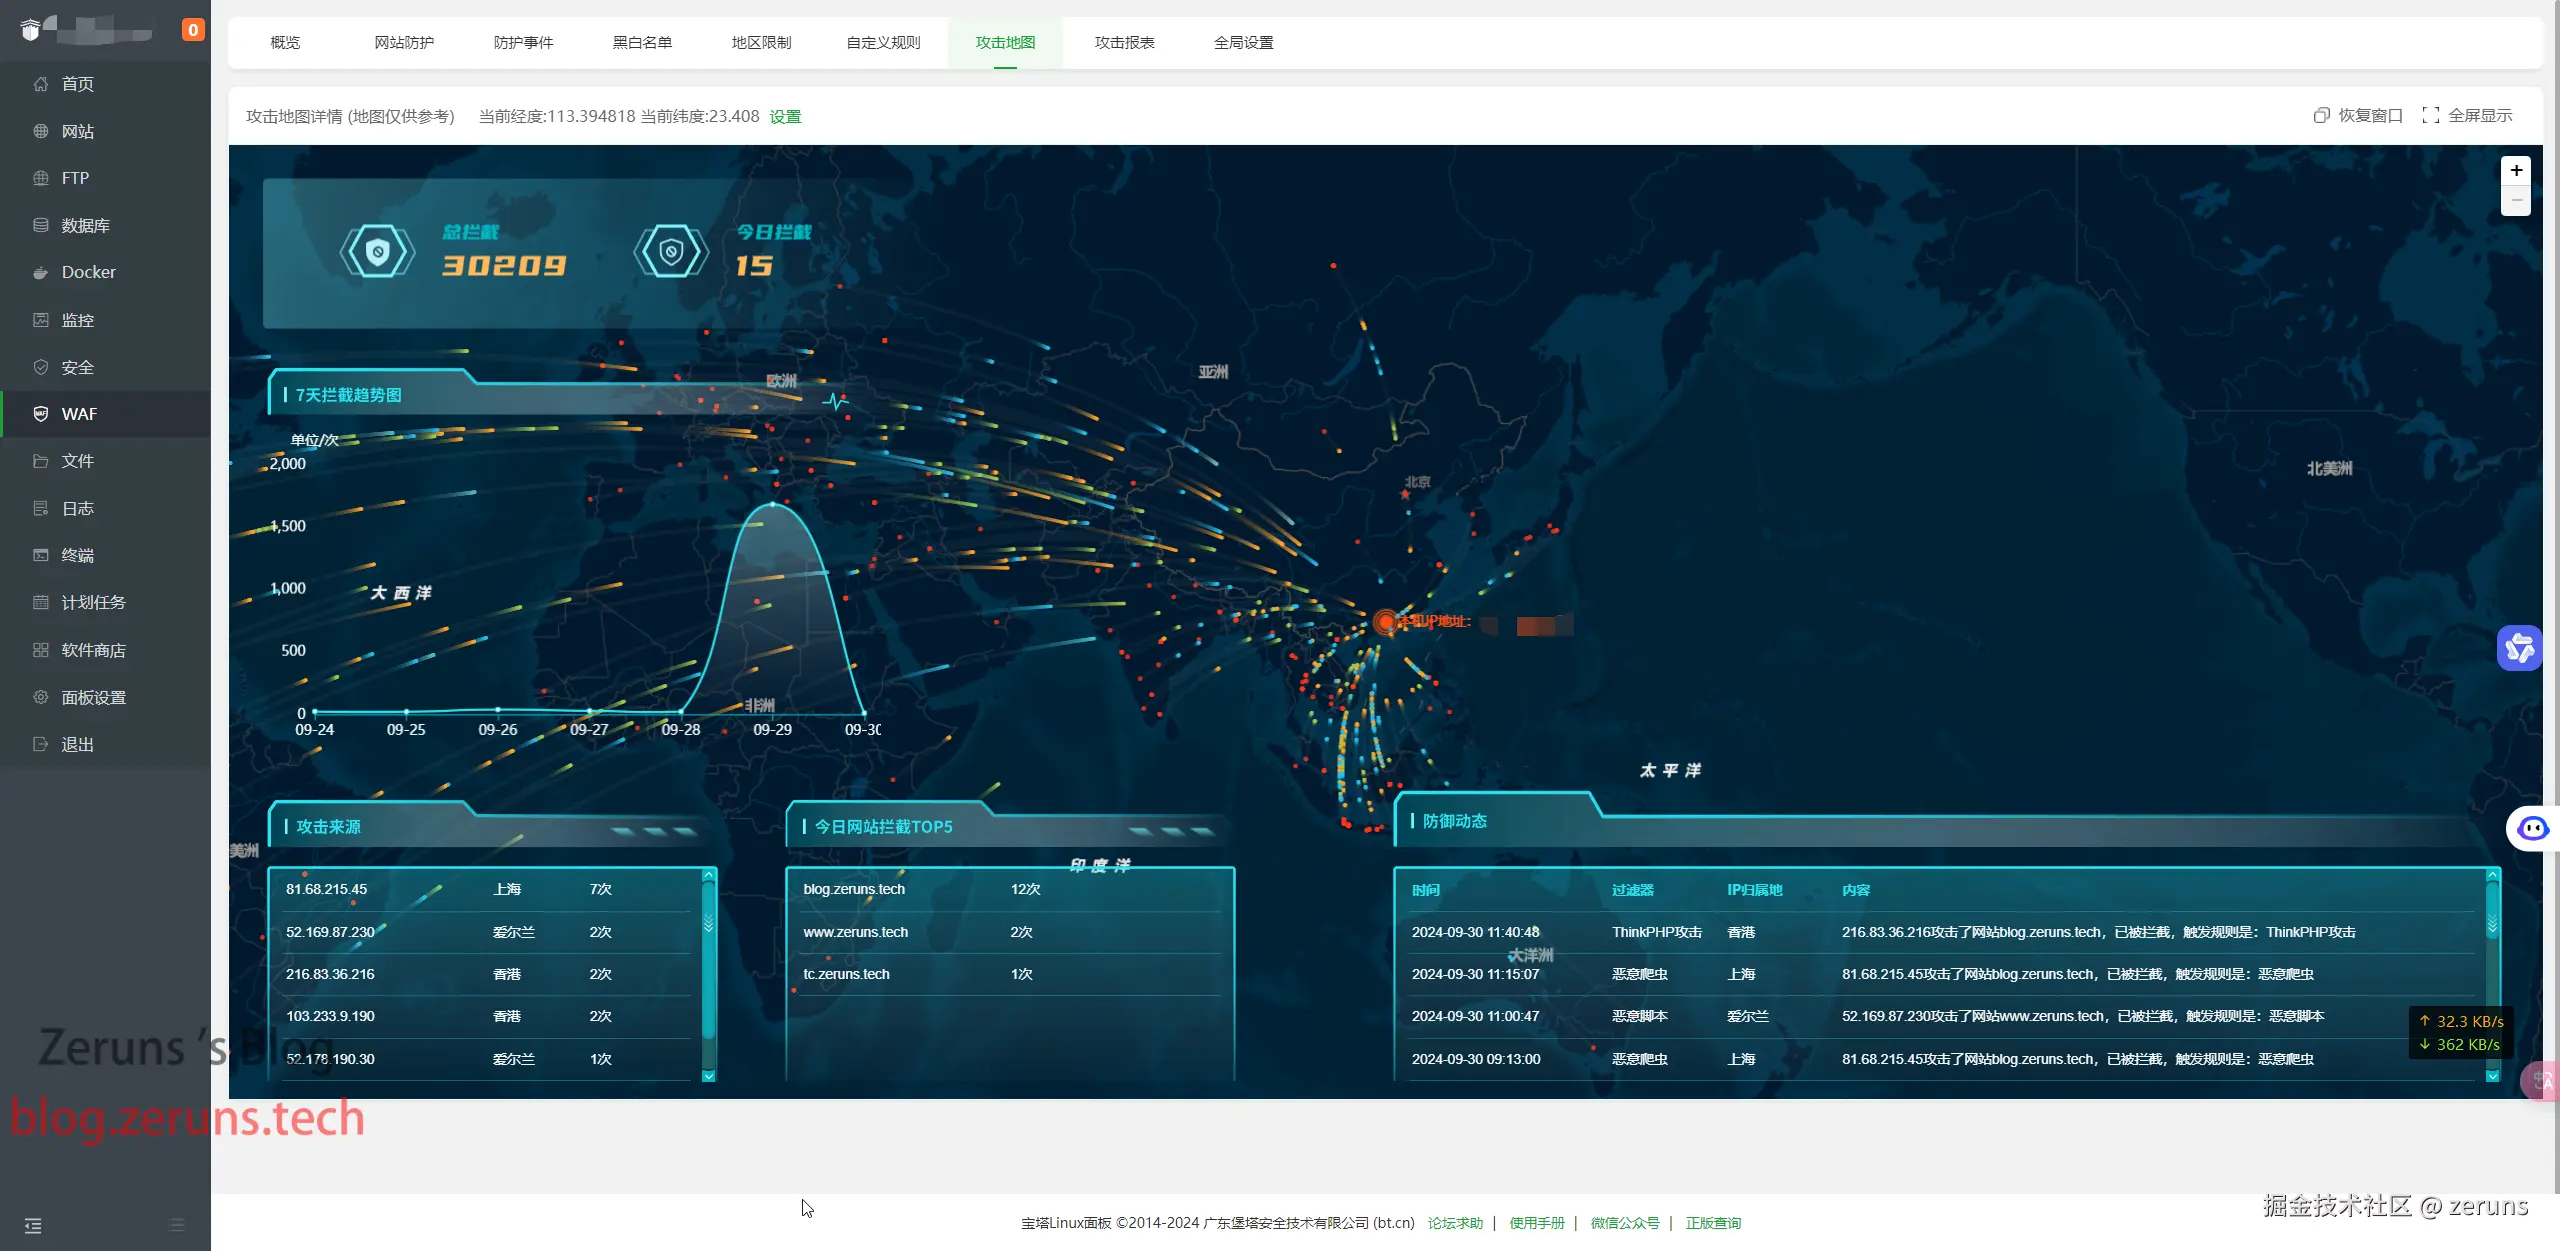Image resolution: width=2560 pixels, height=1251 pixels.
Task: Click the map zoom-out minus button
Action: [x=2516, y=201]
